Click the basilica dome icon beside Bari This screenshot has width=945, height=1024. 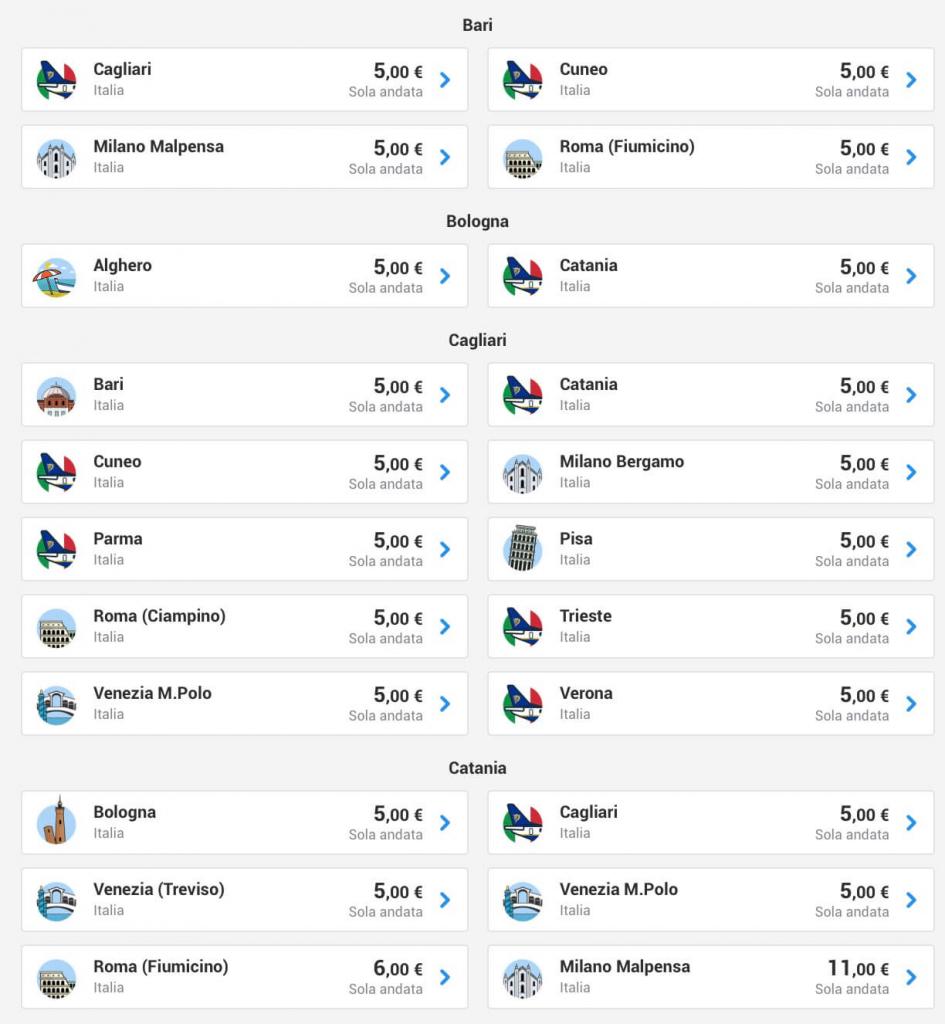[x=56, y=395]
